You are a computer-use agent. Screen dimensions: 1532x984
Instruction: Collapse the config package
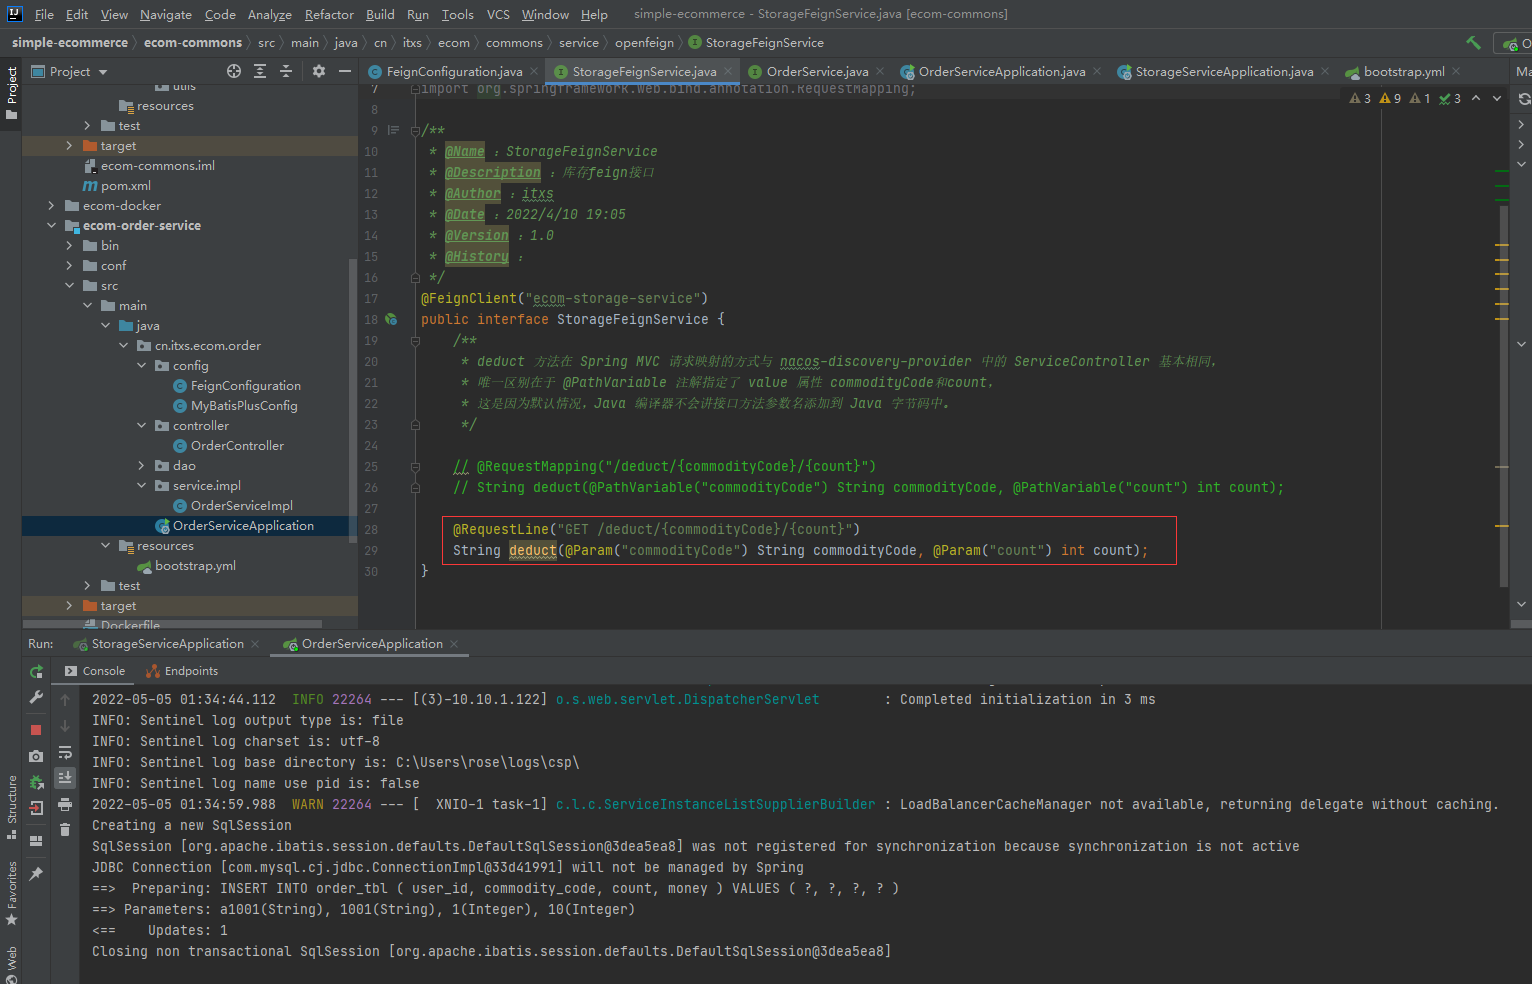[x=141, y=366]
